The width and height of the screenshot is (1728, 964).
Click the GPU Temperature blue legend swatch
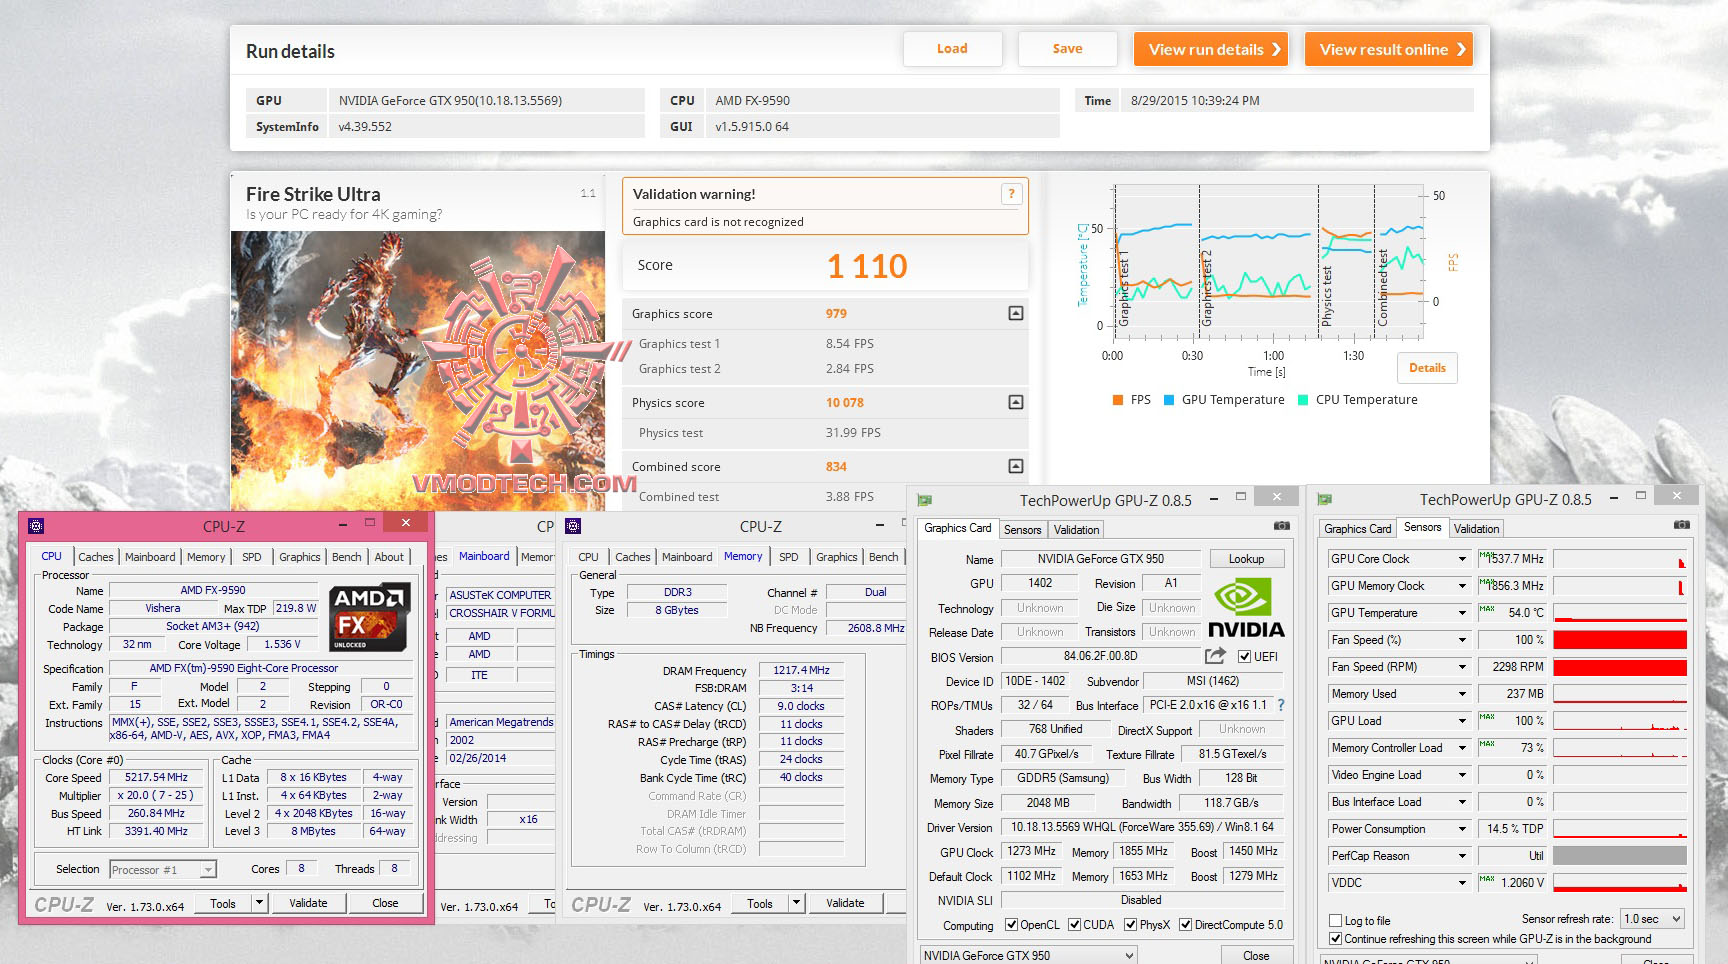tap(1169, 400)
